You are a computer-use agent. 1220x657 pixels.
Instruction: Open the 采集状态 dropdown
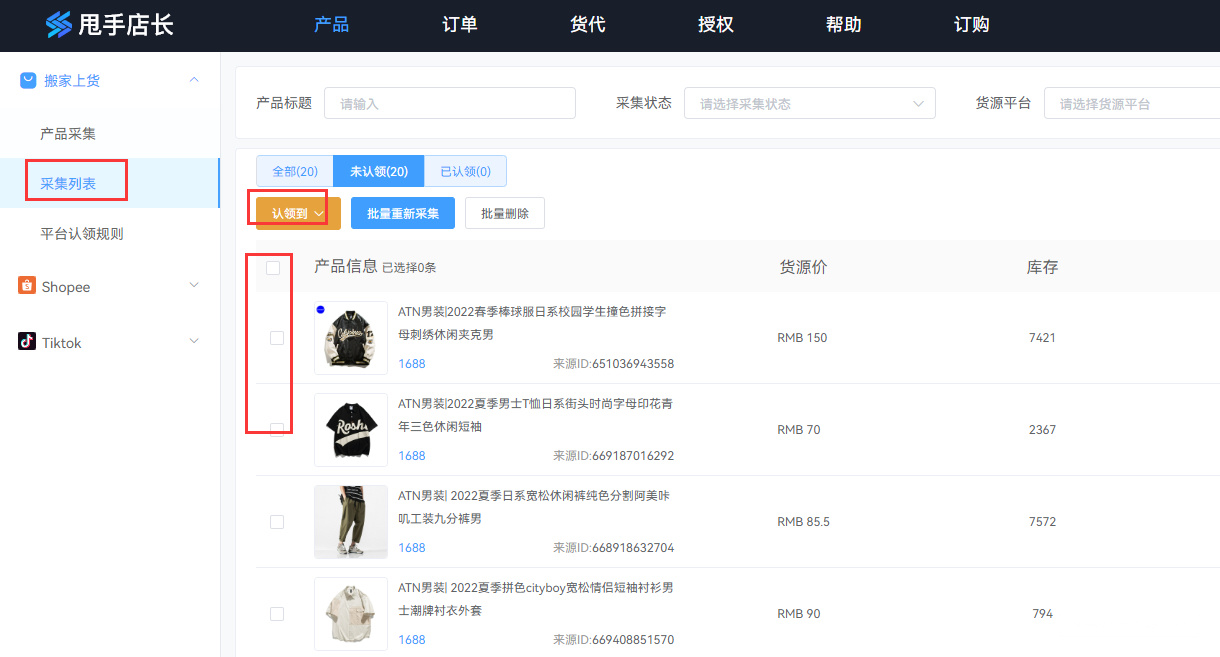(x=810, y=103)
